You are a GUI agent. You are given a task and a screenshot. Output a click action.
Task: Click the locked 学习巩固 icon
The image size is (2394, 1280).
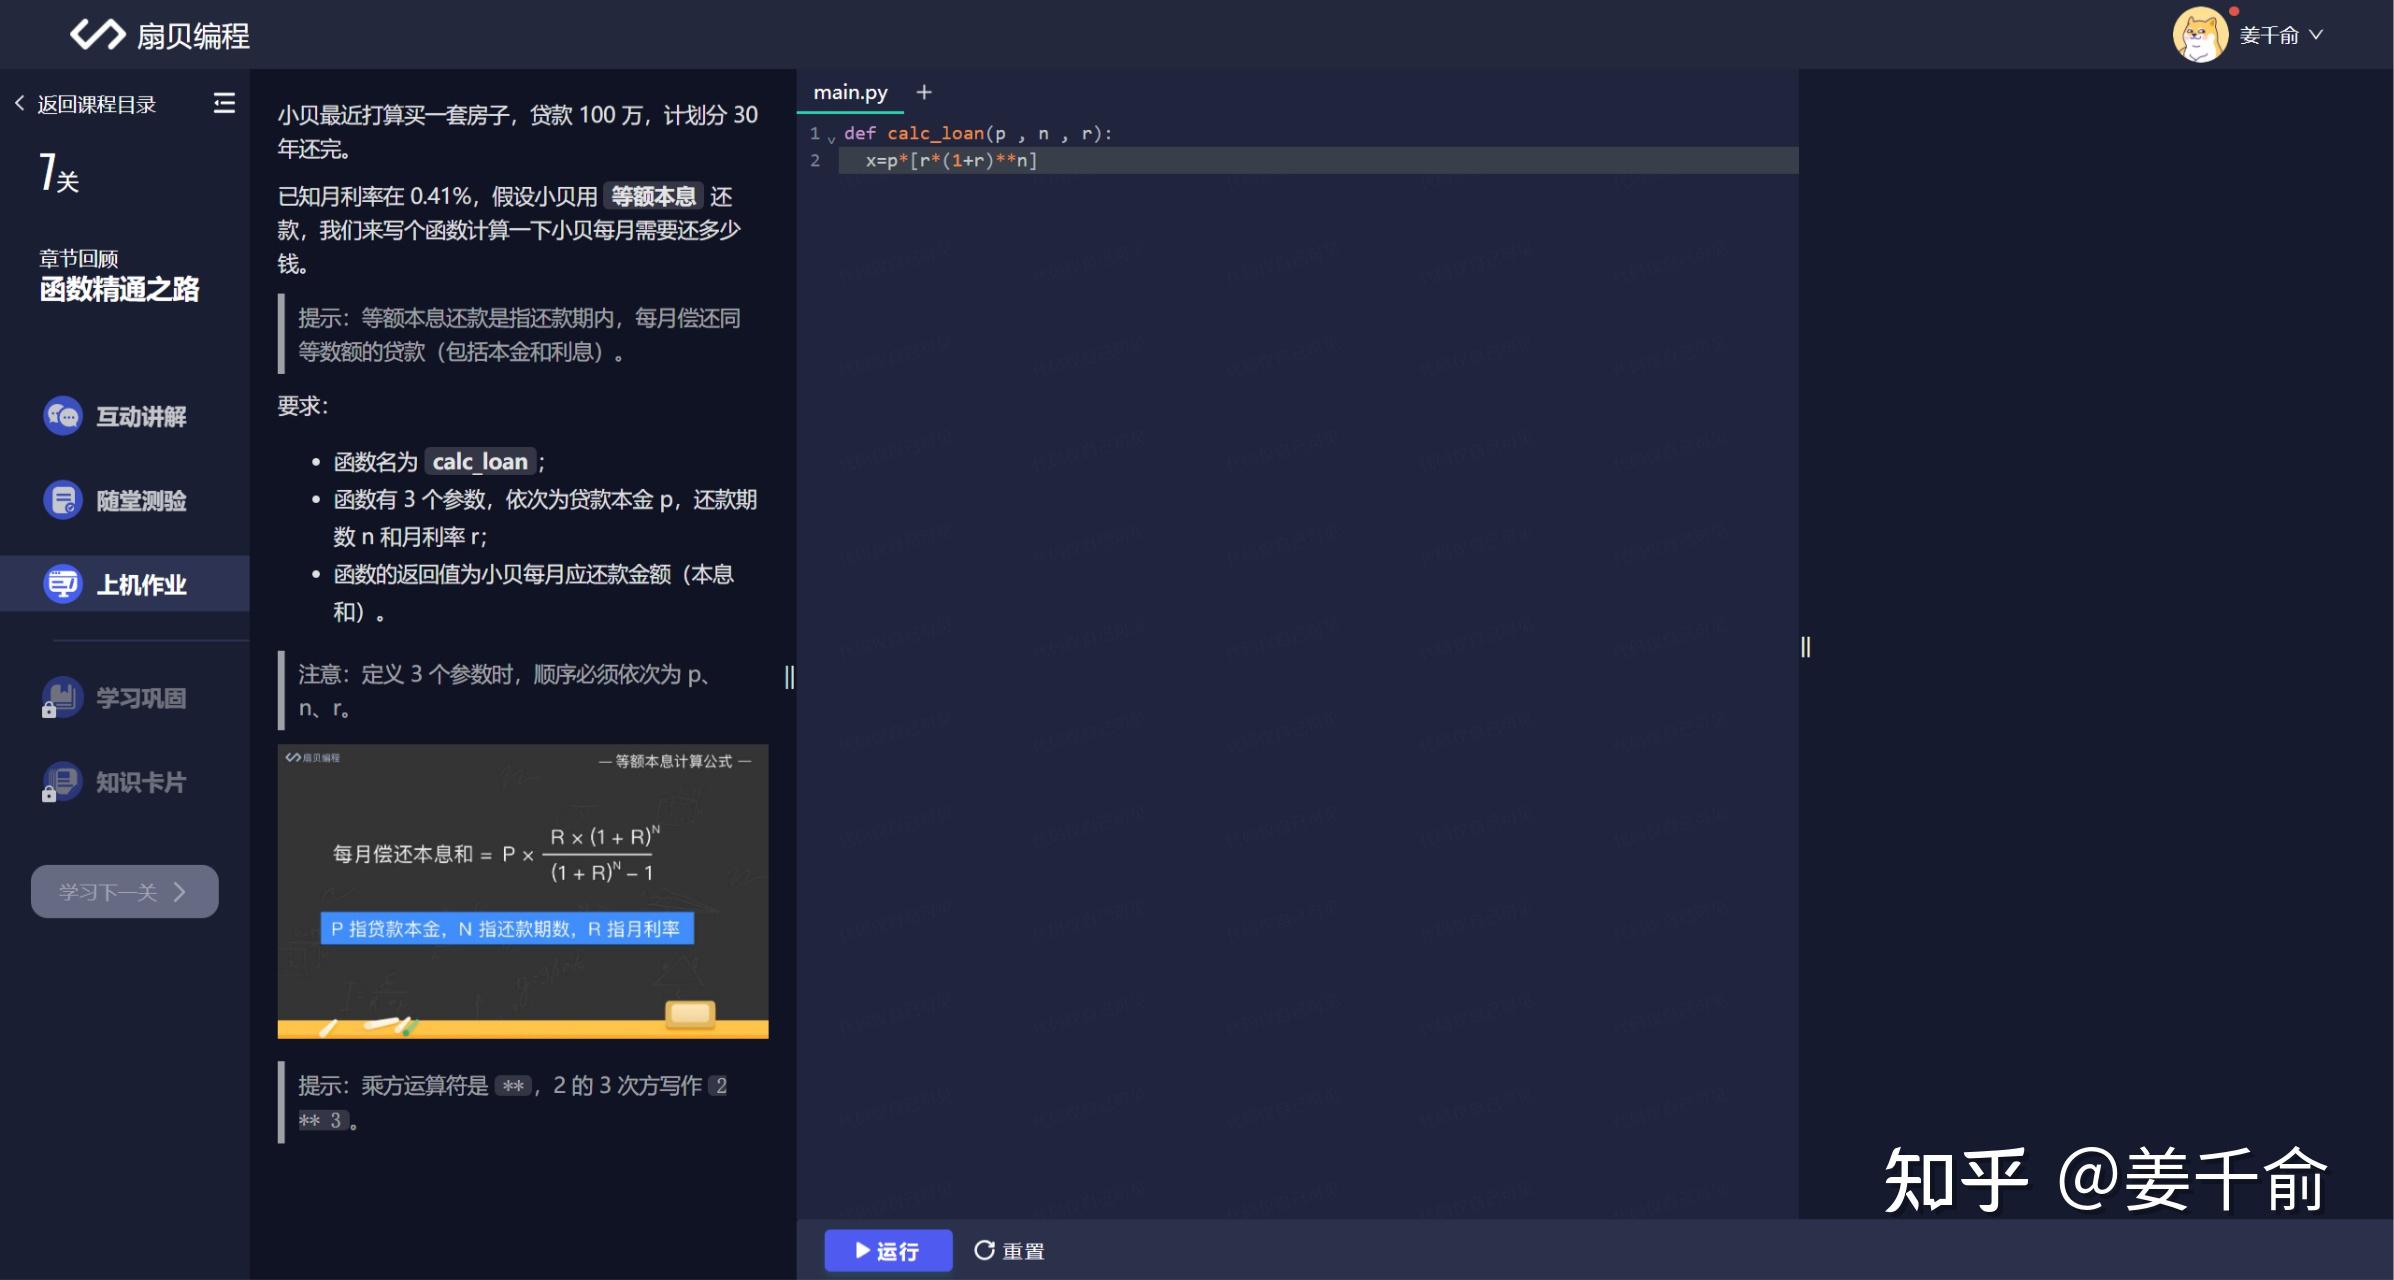point(62,697)
